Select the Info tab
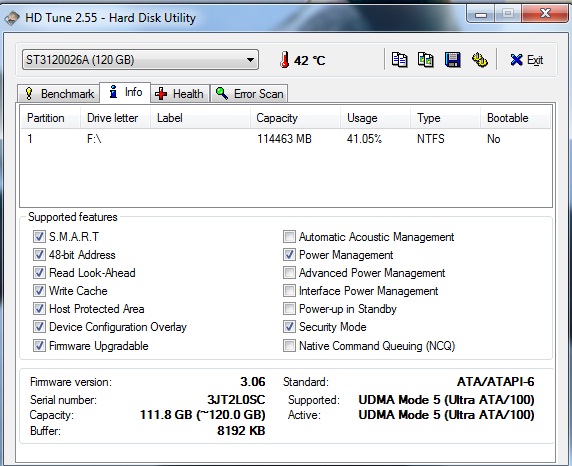The image size is (572, 466). 125,92
